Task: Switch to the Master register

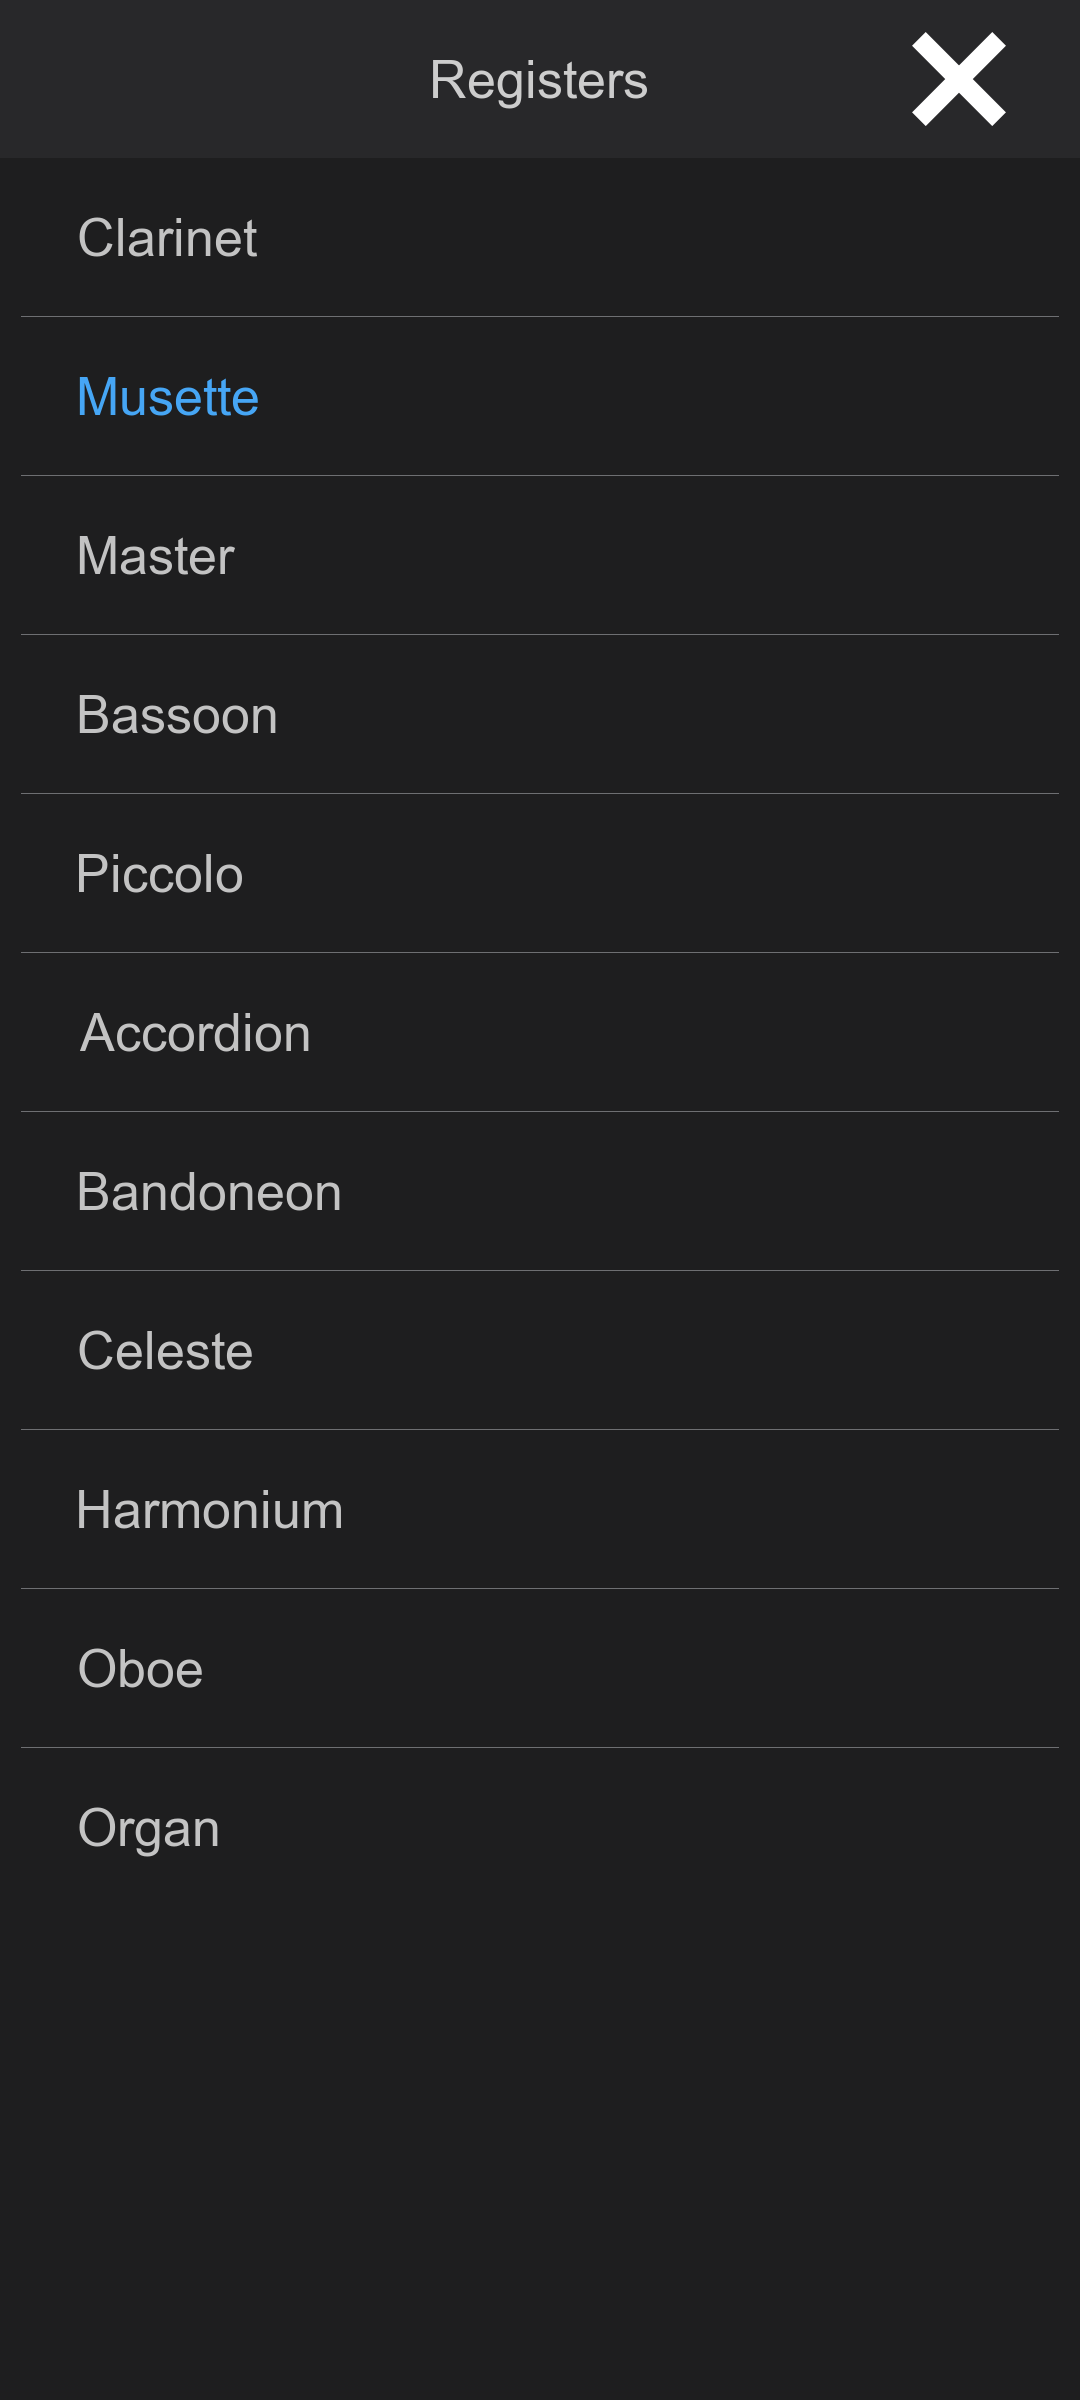Action: click(x=156, y=556)
